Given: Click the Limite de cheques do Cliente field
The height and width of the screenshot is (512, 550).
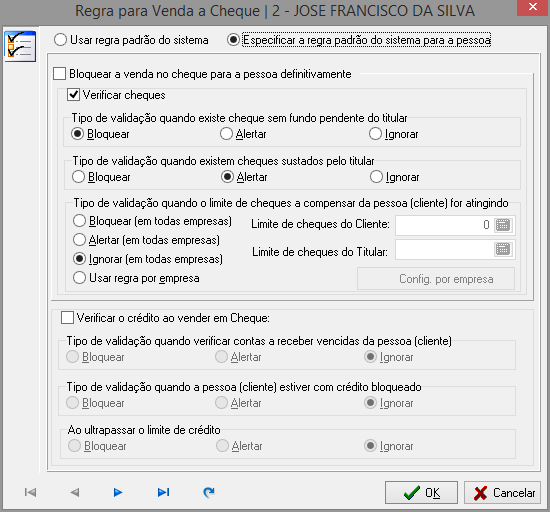Looking at the screenshot, I should click(x=444, y=225).
